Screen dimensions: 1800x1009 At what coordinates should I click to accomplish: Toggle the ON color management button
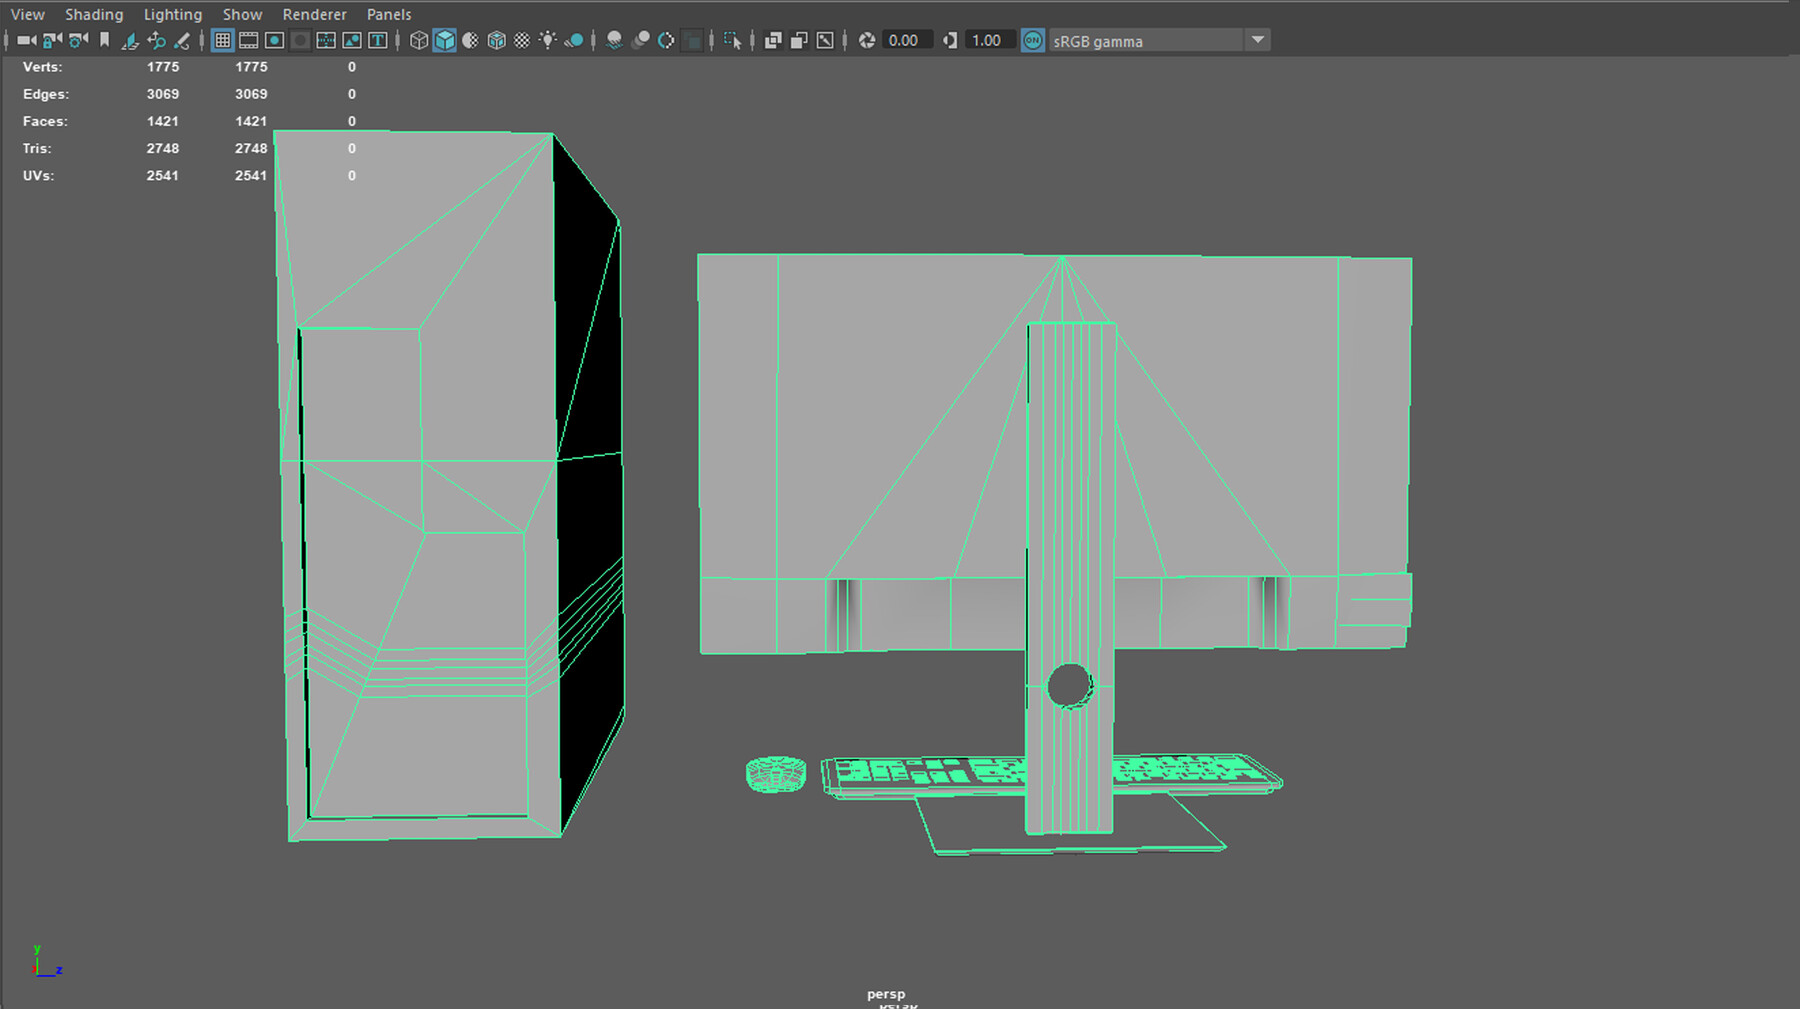pyautogui.click(x=1033, y=40)
